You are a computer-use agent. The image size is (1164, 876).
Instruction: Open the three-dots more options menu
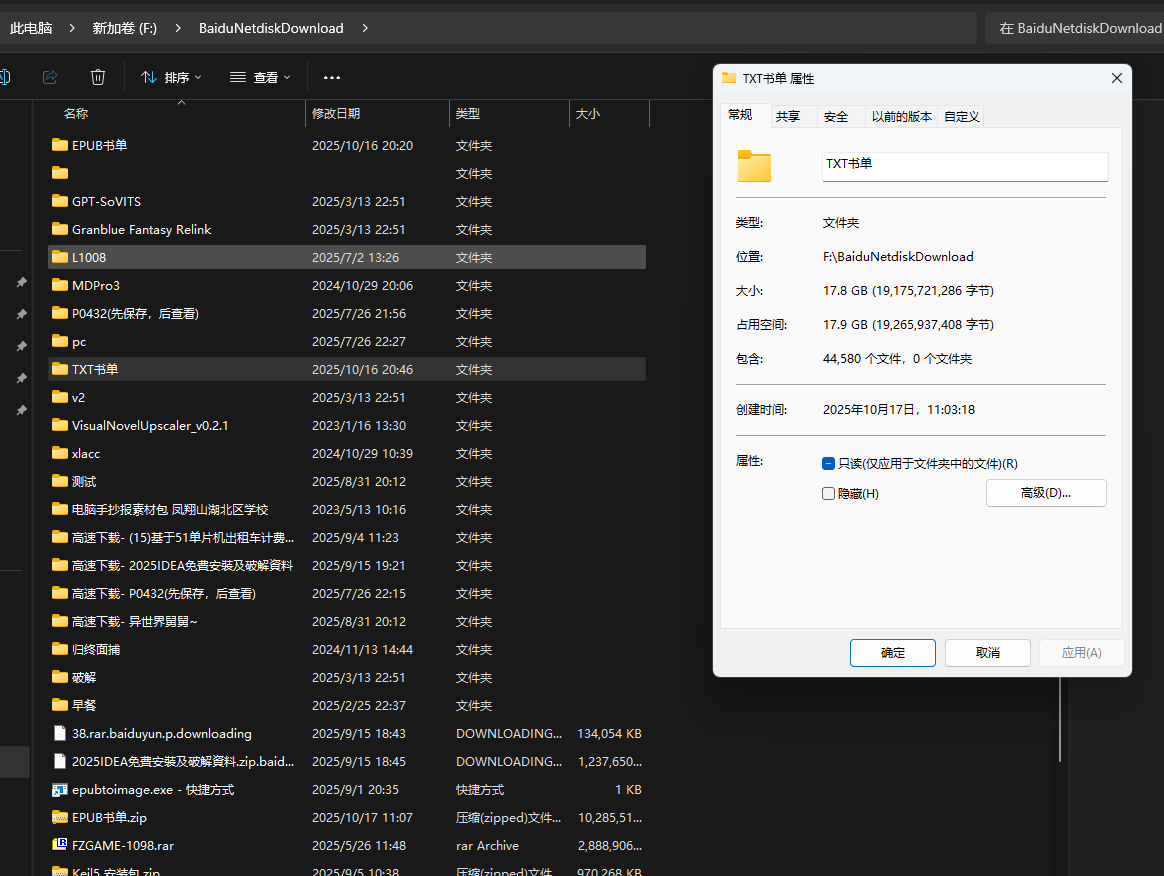(332, 77)
